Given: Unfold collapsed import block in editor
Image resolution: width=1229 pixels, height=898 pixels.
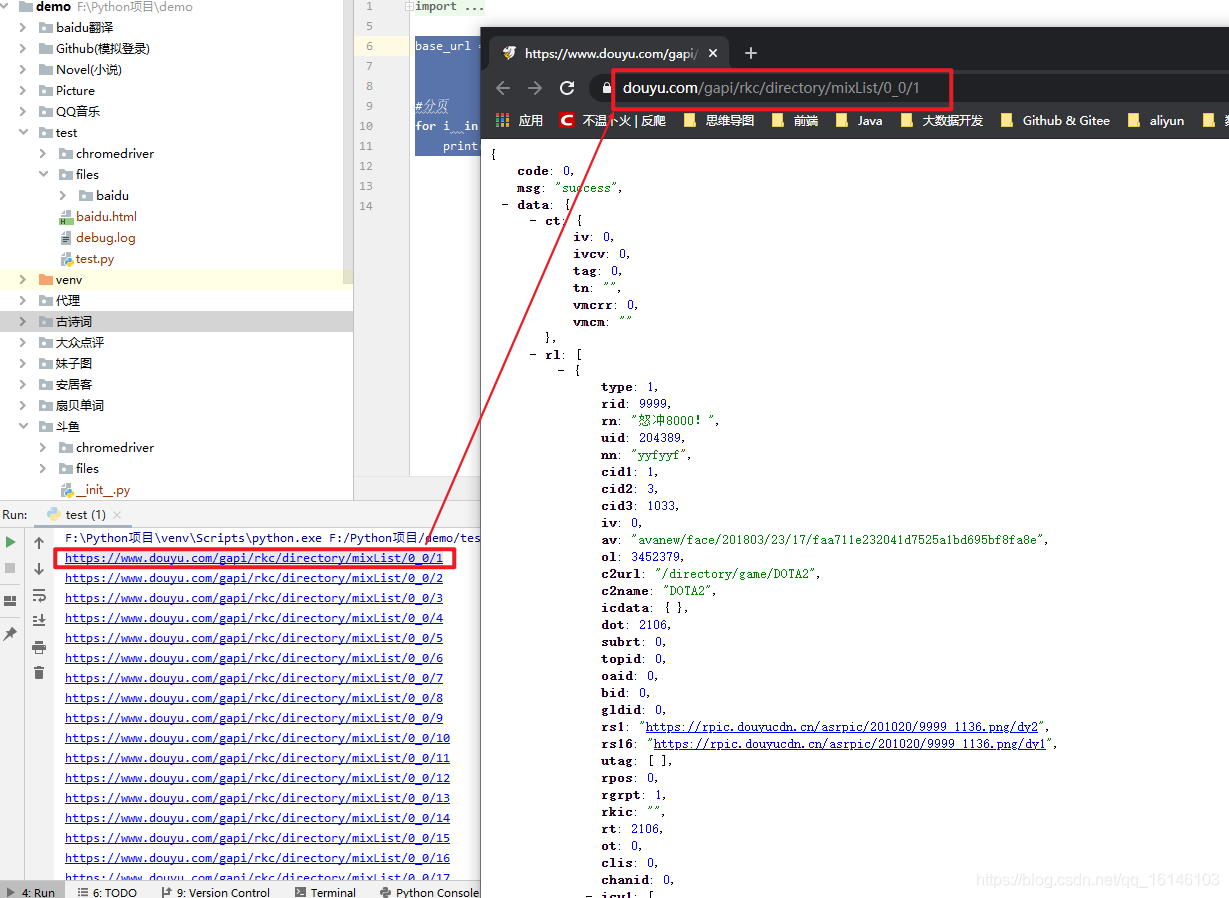Looking at the screenshot, I should tap(408, 6).
